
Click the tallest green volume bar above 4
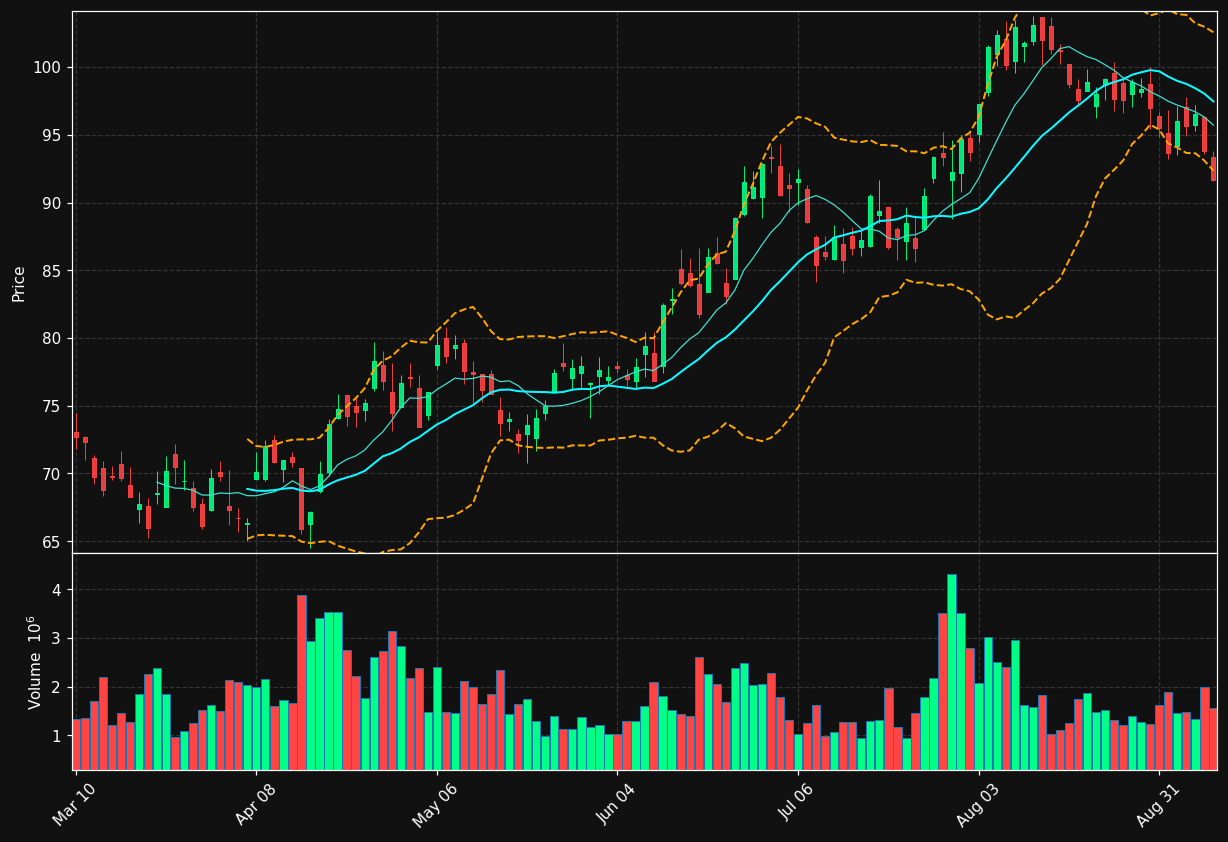click(x=952, y=672)
